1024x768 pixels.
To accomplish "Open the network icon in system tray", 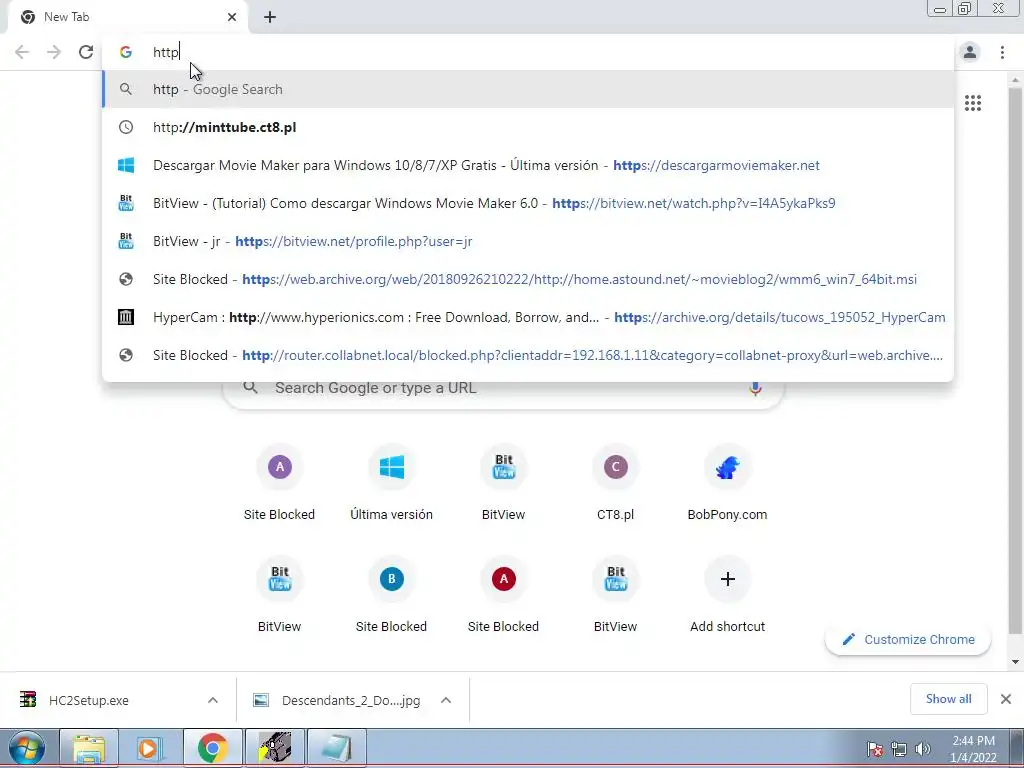I will [899, 749].
